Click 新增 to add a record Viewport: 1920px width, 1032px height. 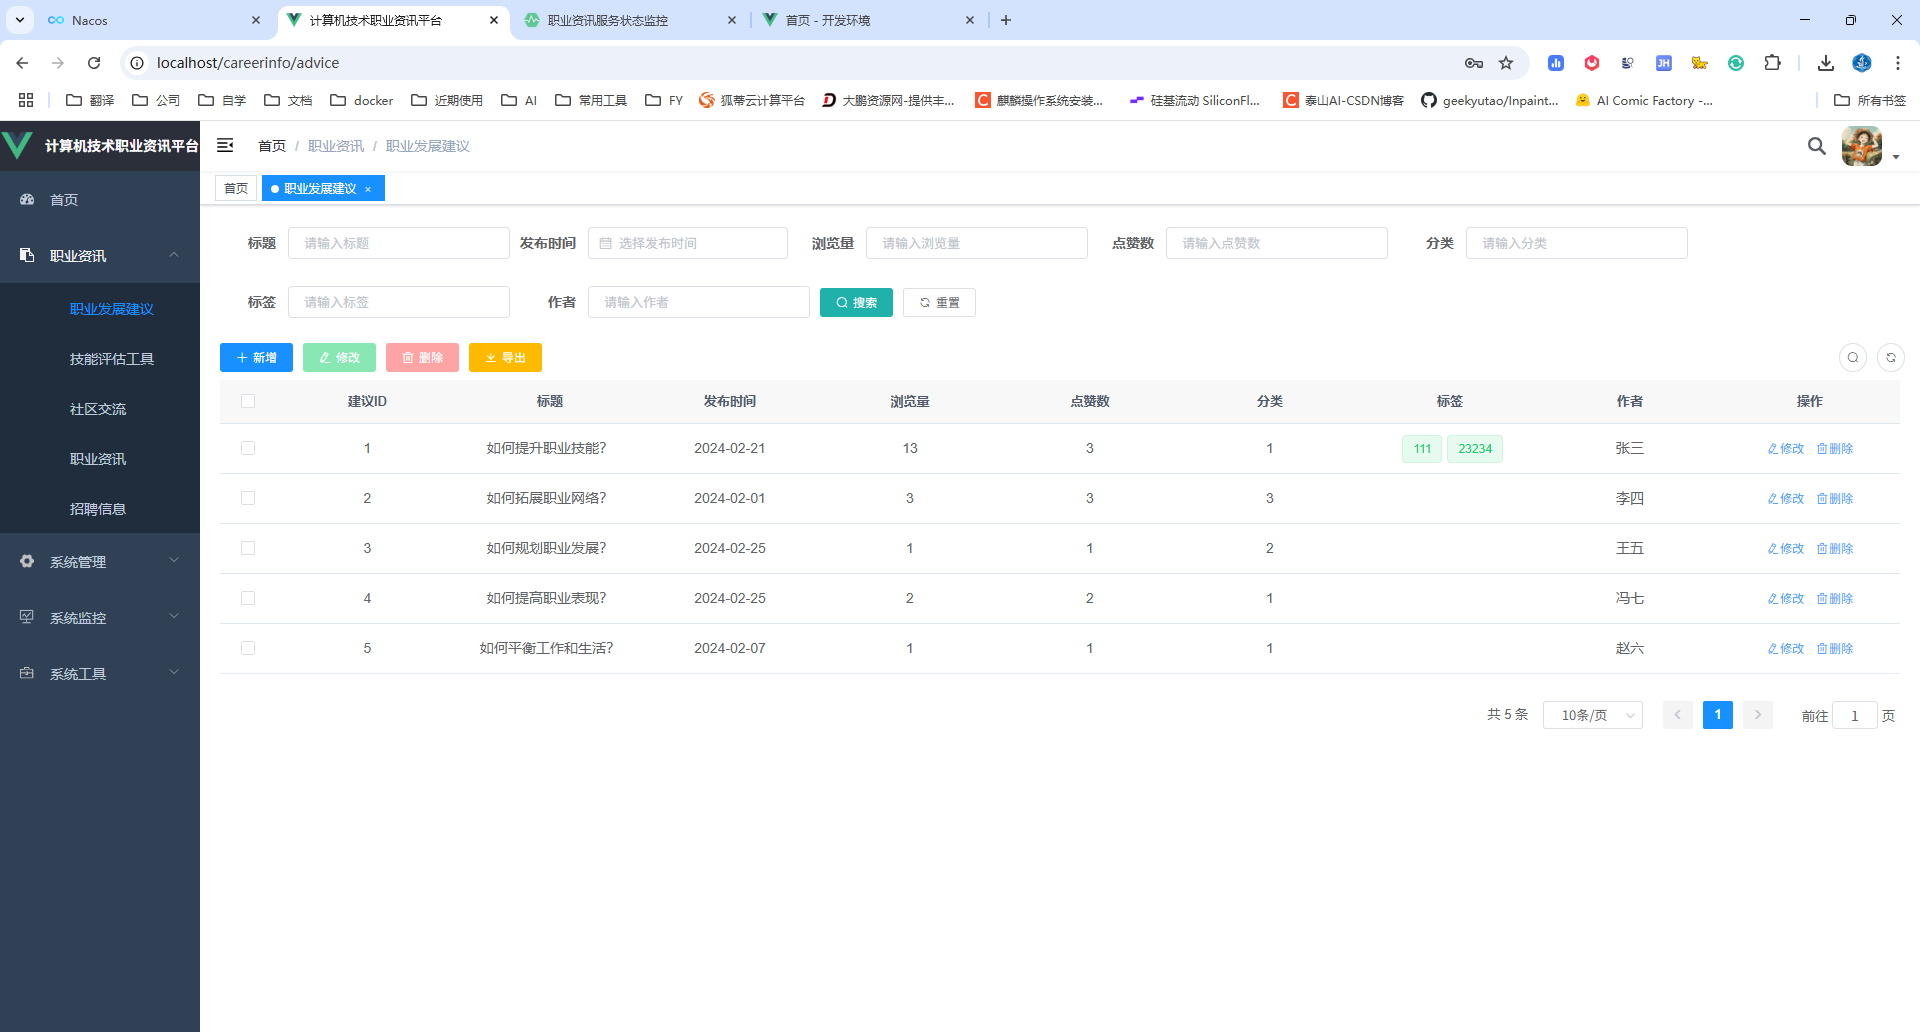click(x=256, y=357)
